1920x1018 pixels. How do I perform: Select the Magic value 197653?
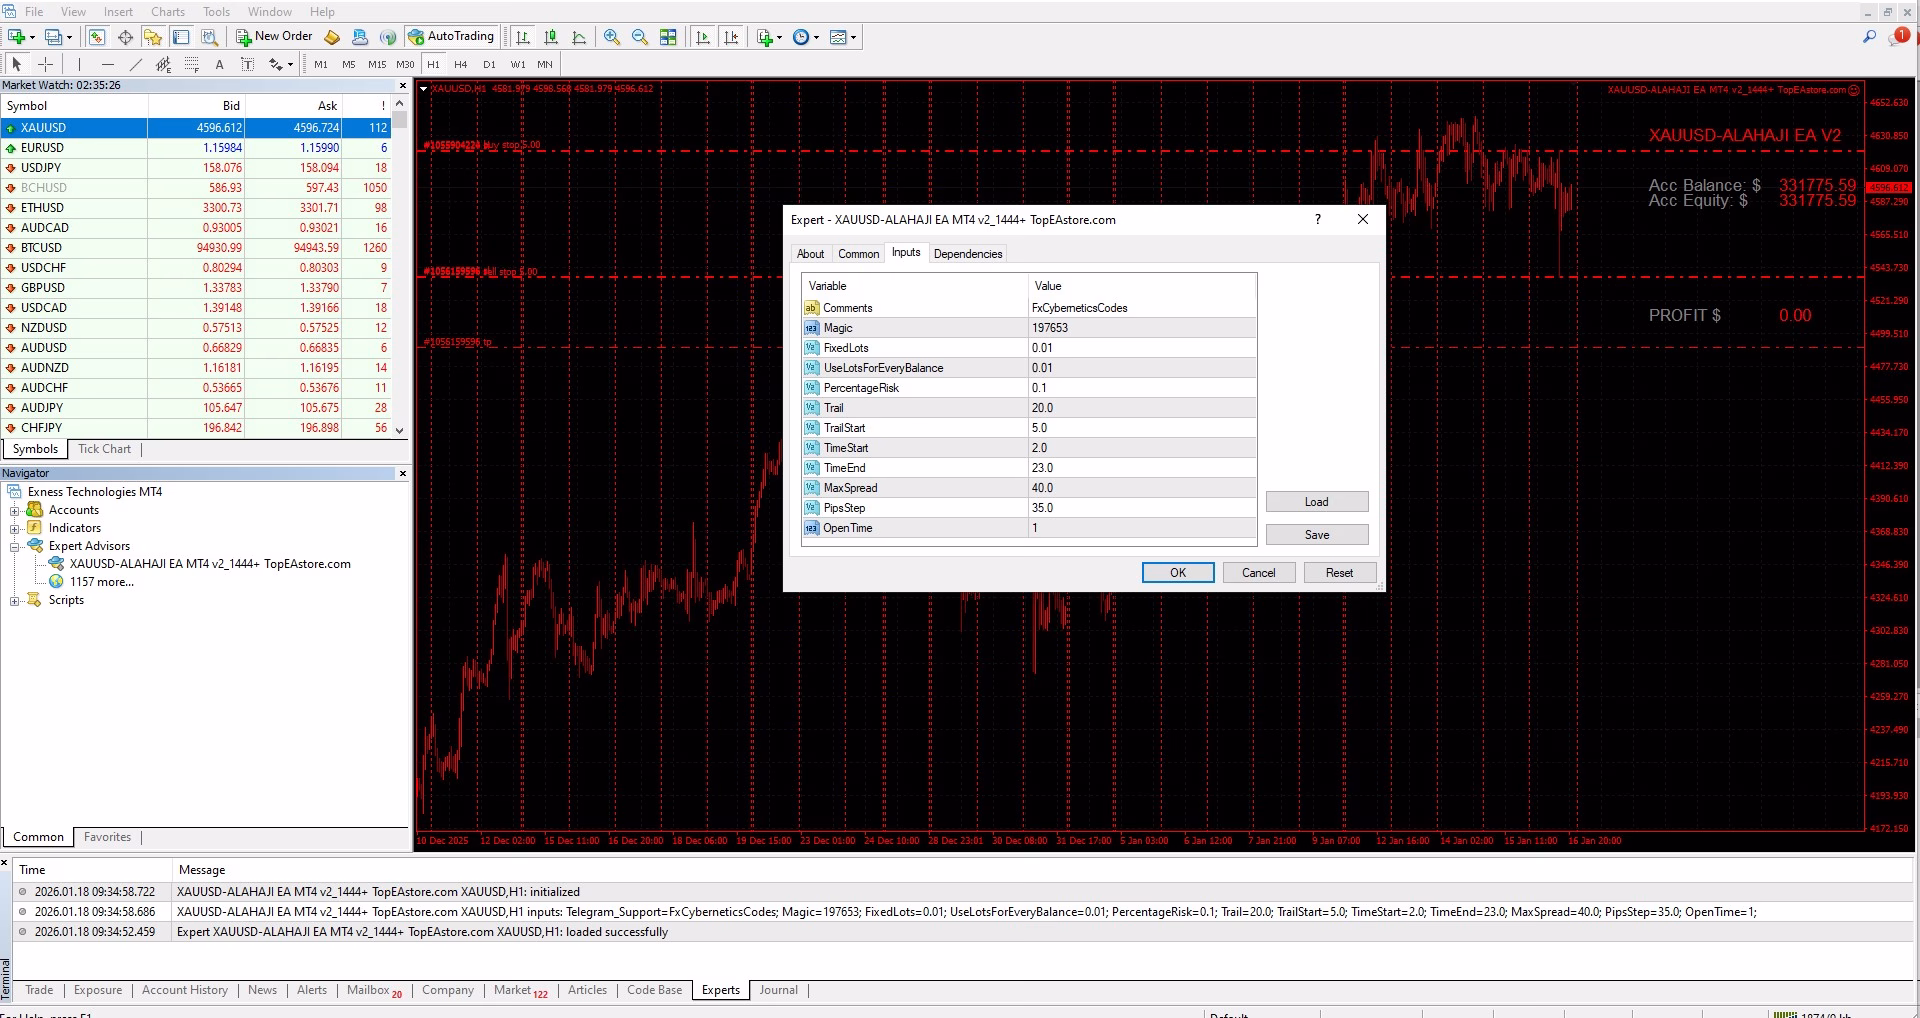(1142, 328)
